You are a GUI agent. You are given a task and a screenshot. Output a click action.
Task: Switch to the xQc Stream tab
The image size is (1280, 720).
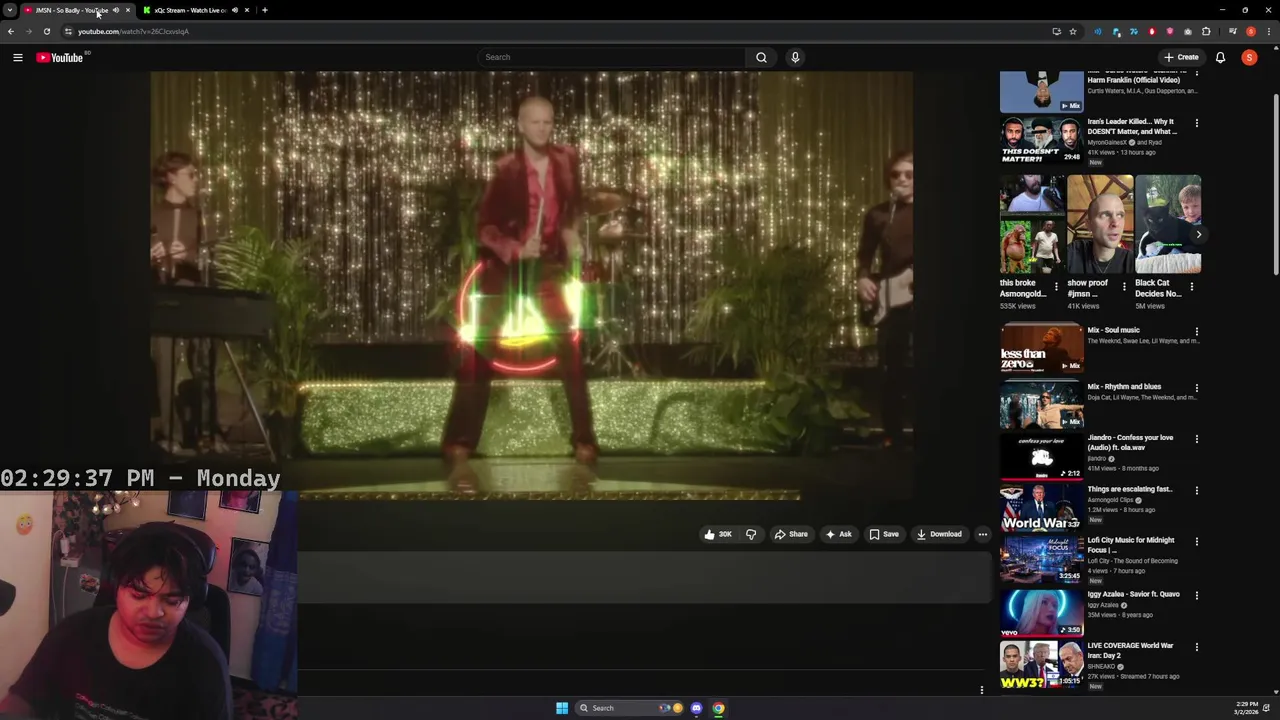click(x=190, y=10)
